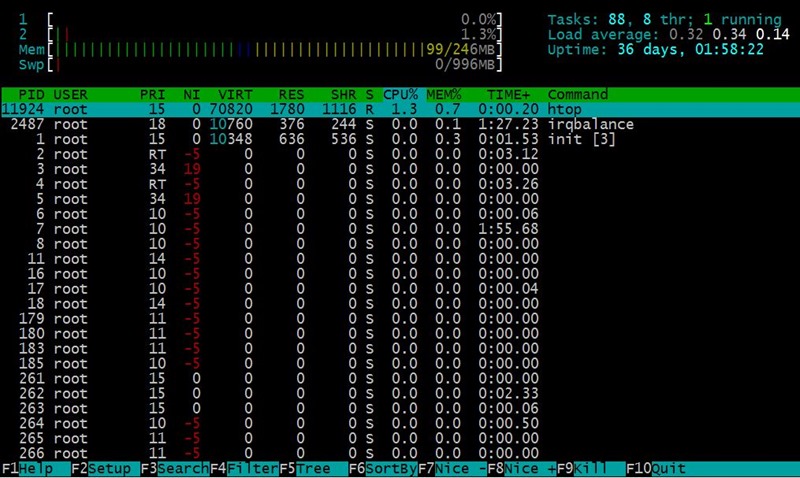Select process row with PID 263
Screen dimensions: 800x478
[x=400, y=409]
